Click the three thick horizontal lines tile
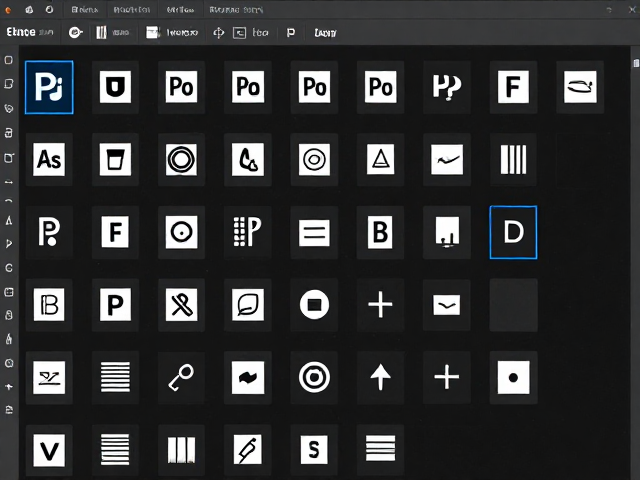The image size is (640, 480). [x=380, y=449]
